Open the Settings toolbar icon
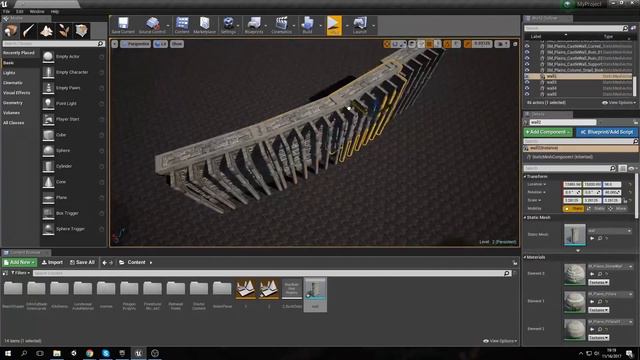 [x=228, y=24]
